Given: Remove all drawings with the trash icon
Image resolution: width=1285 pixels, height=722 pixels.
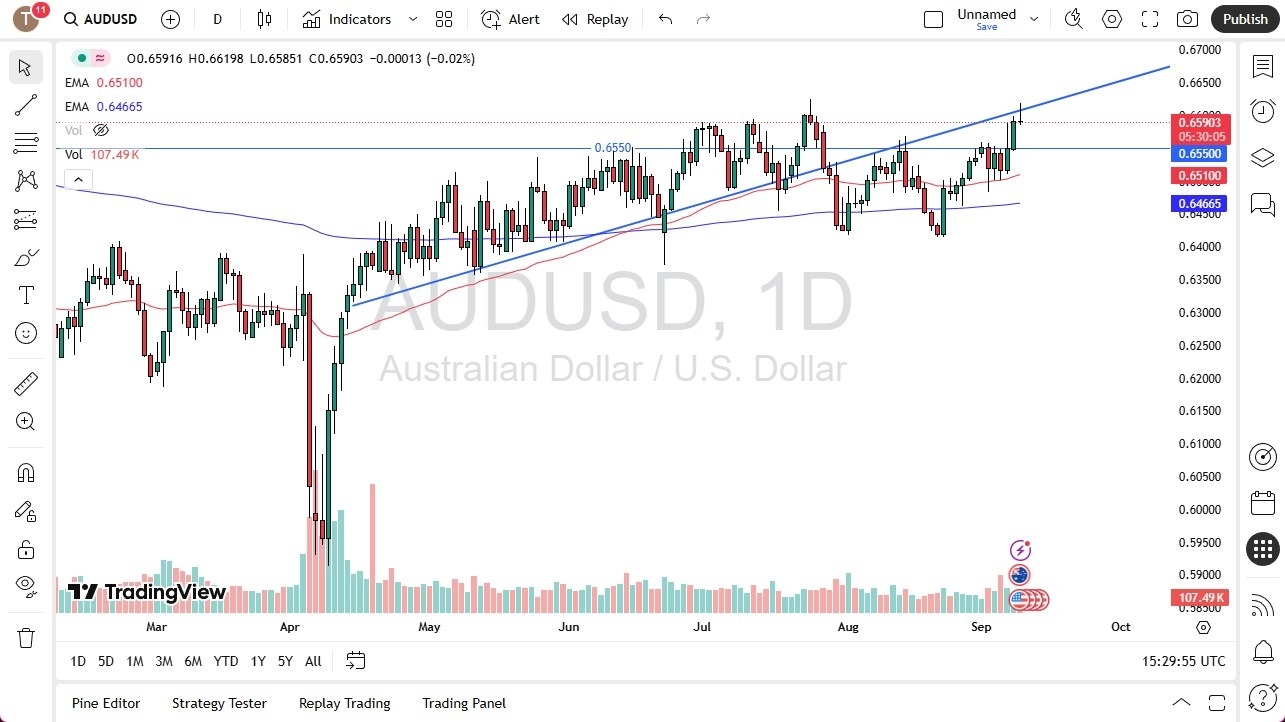Looking at the screenshot, I should [25, 637].
